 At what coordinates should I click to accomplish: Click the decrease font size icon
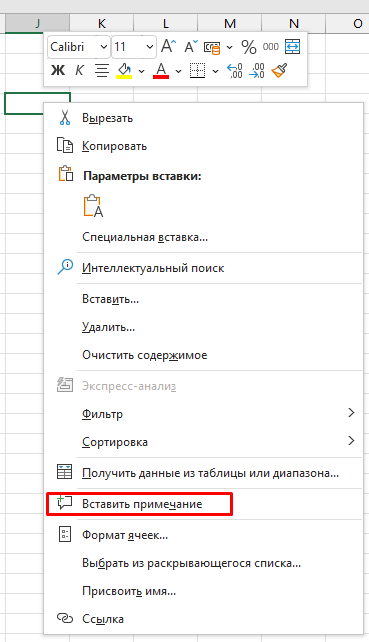[x=191, y=46]
